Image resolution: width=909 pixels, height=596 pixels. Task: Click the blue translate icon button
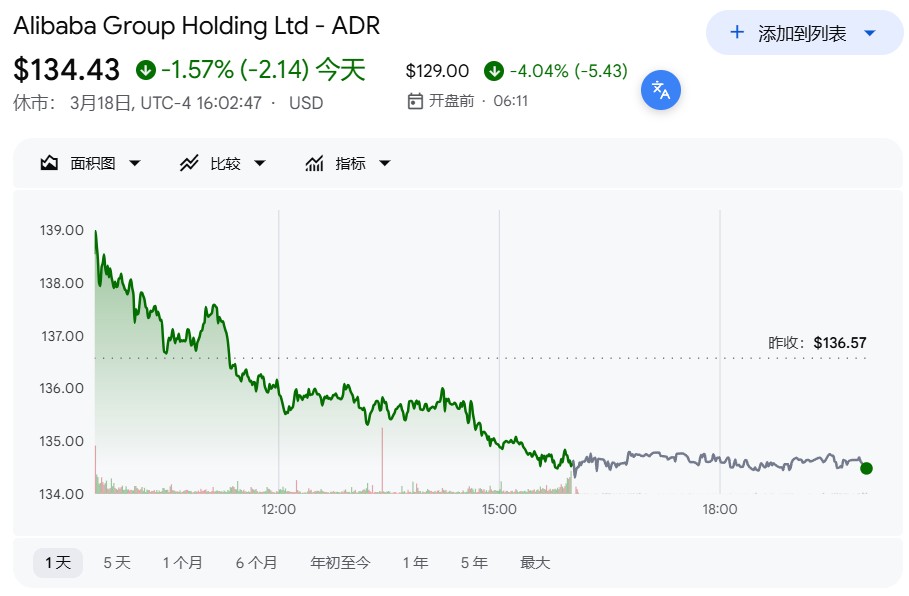tap(661, 89)
